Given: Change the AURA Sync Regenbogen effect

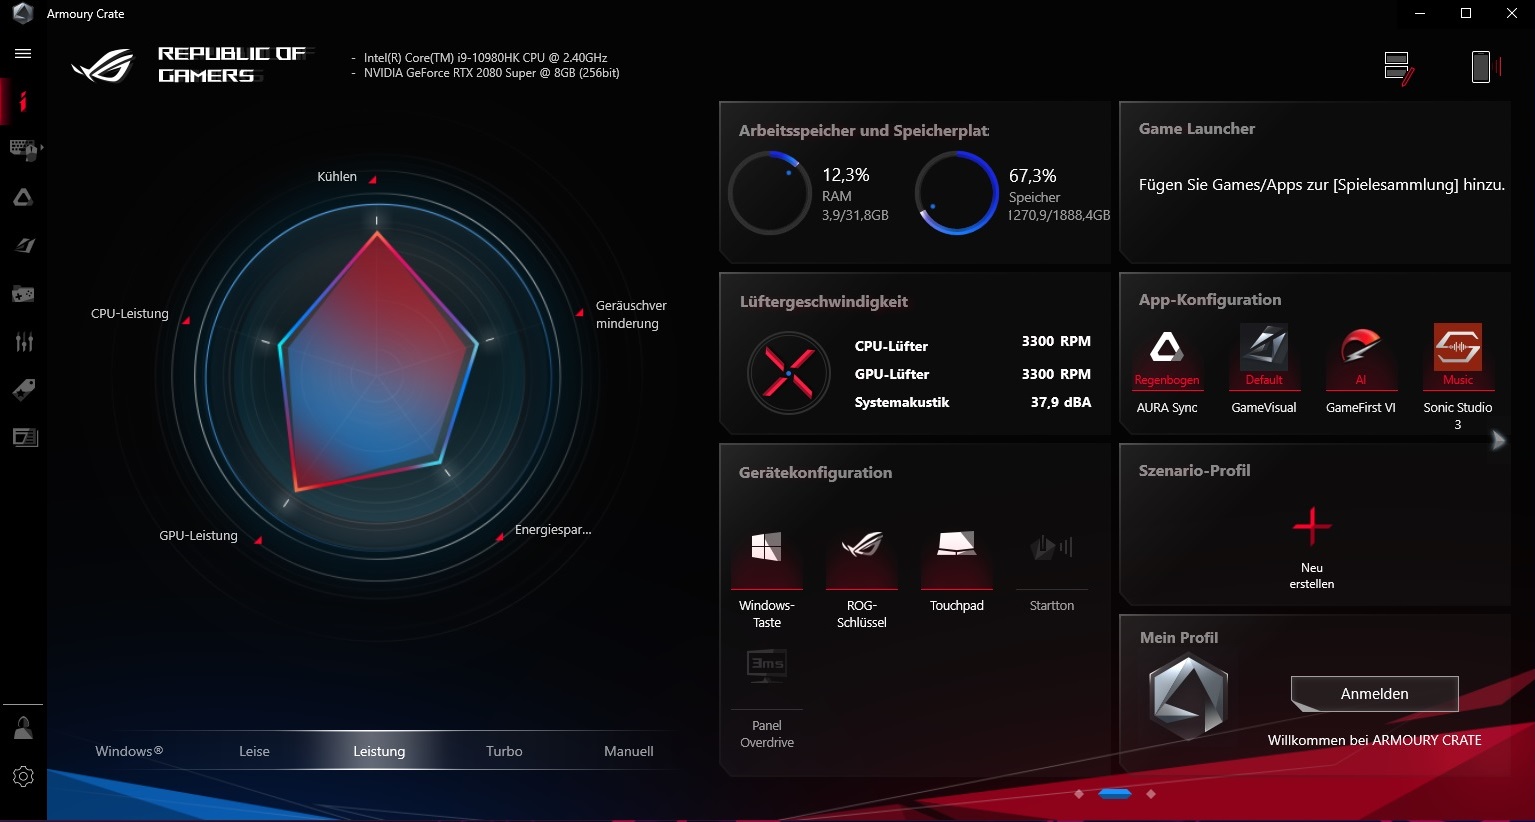Looking at the screenshot, I should [1166, 380].
